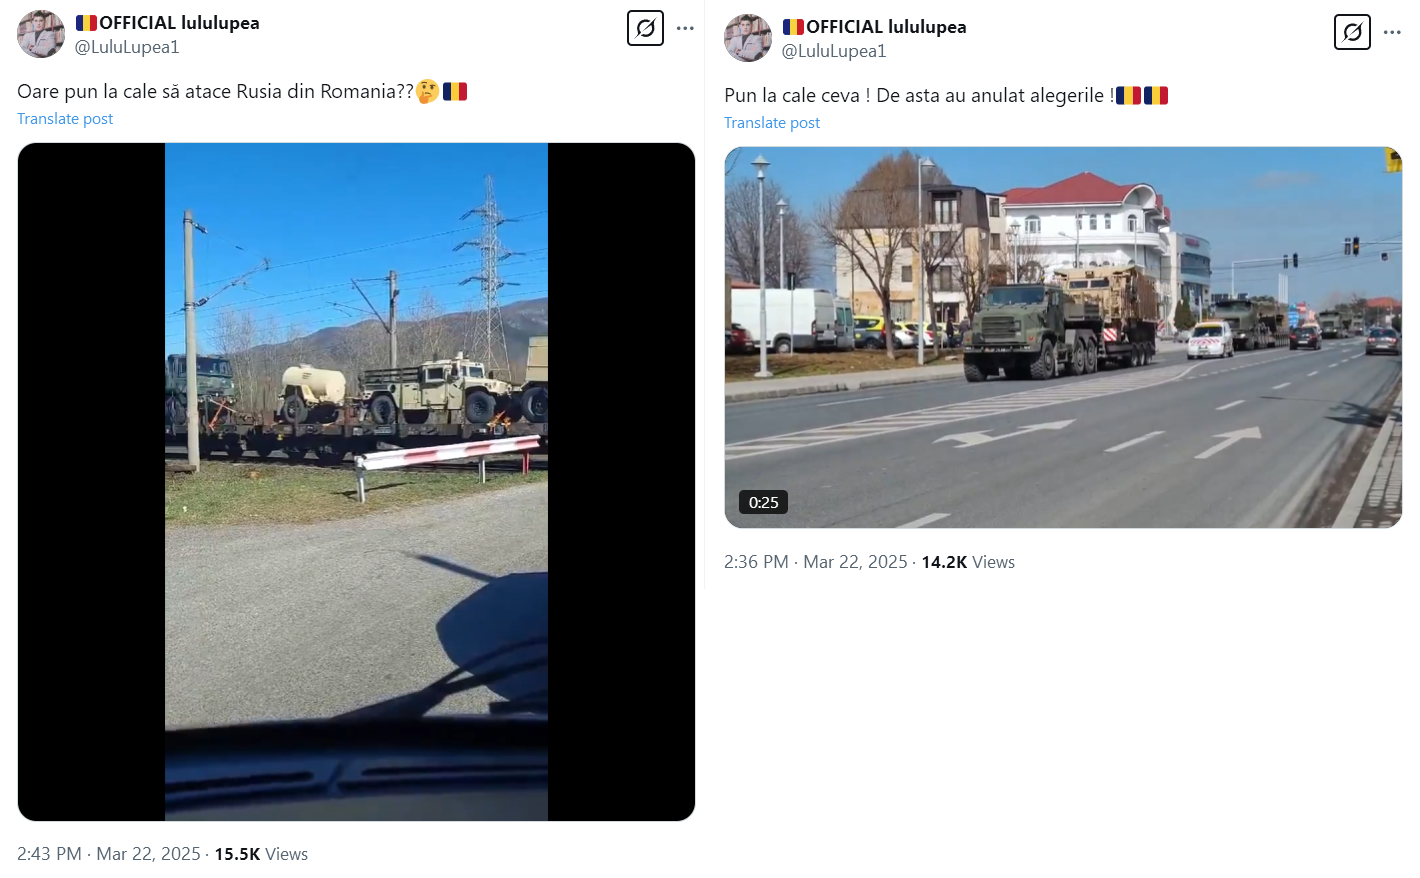Open more options menu on left post
The image size is (1420, 878).
(685, 28)
